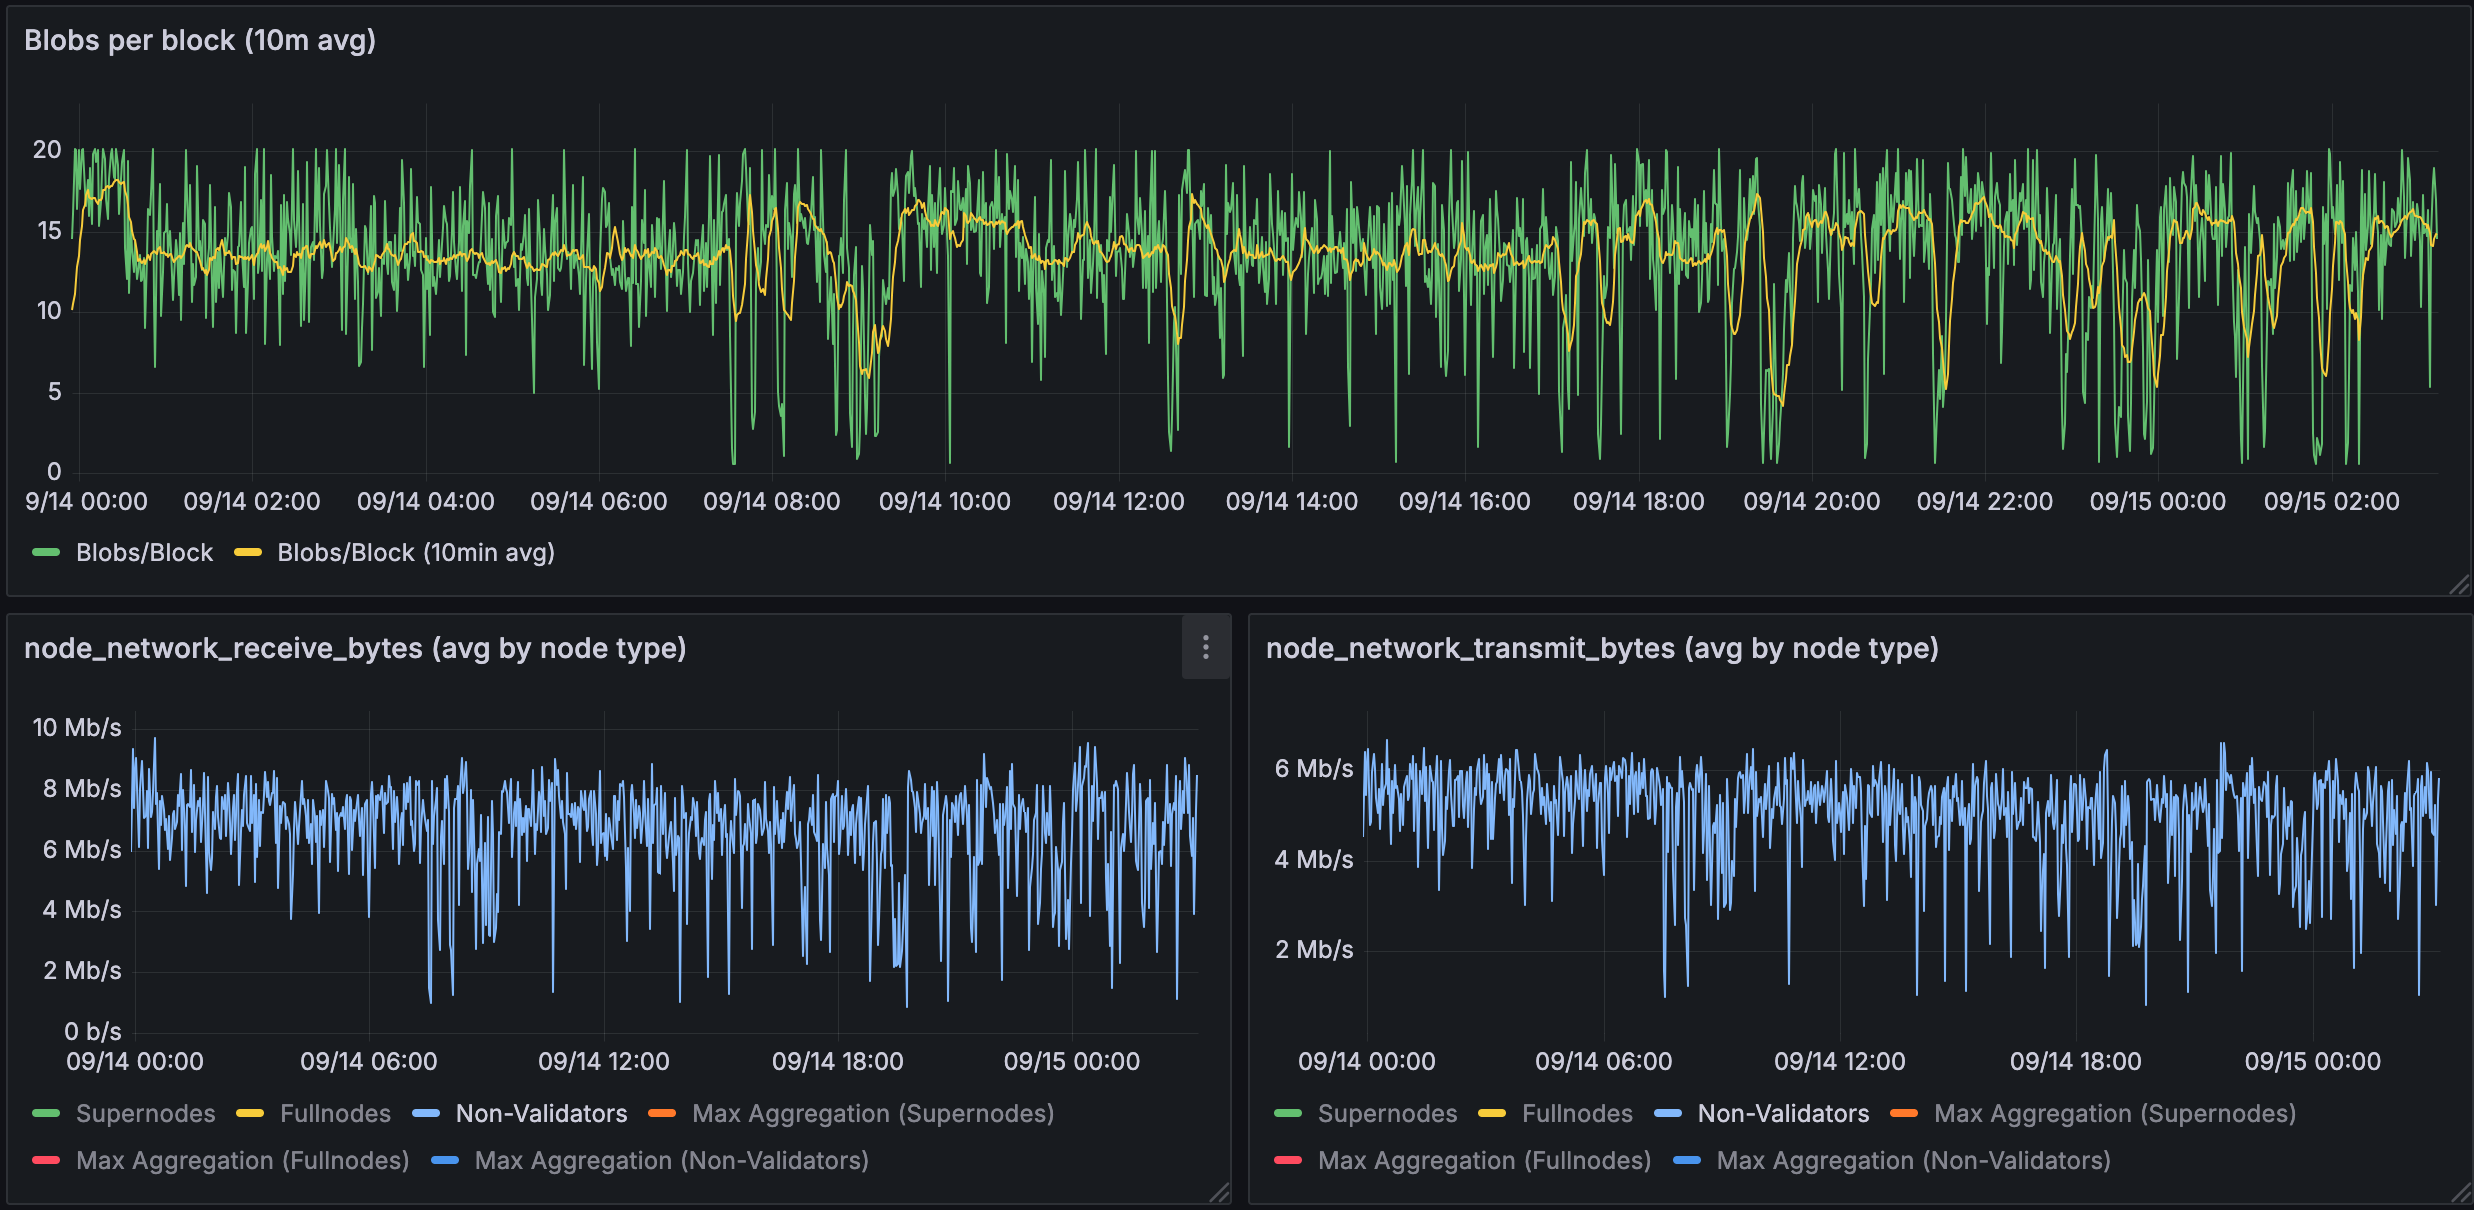
Task: Select the Fullnodes legend entry in receive panel
Action: (336, 1113)
